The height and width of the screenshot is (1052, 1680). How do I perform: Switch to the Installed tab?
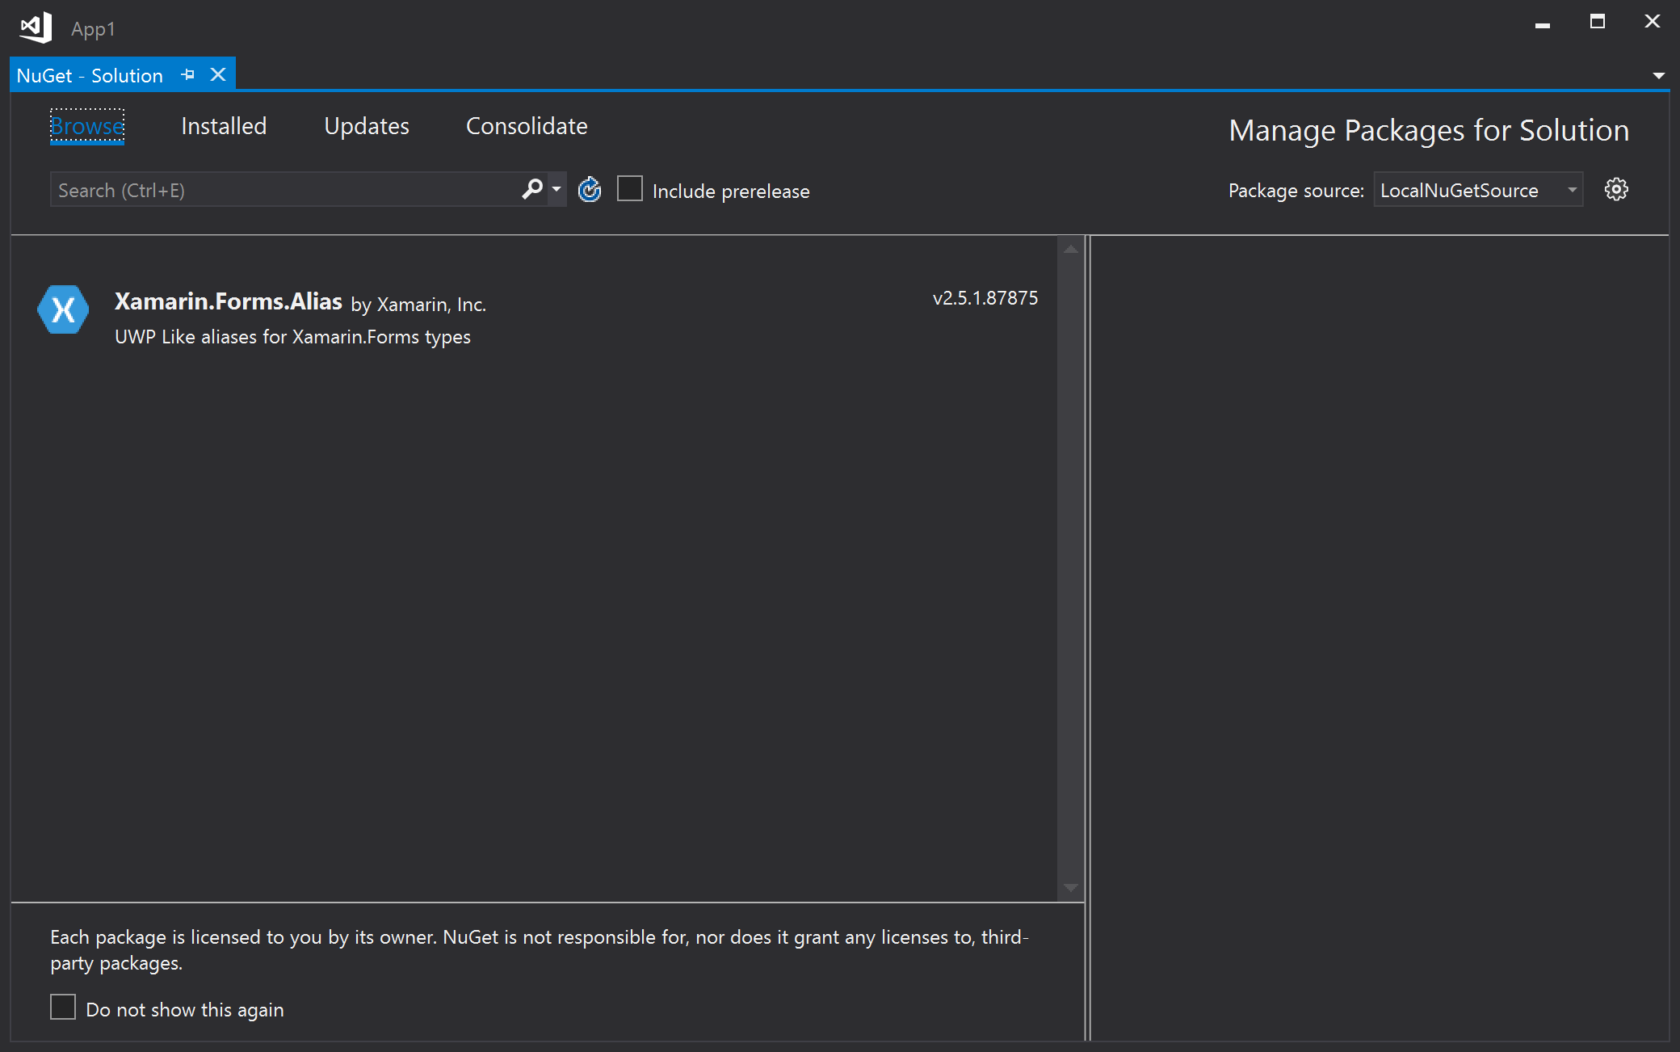click(223, 126)
